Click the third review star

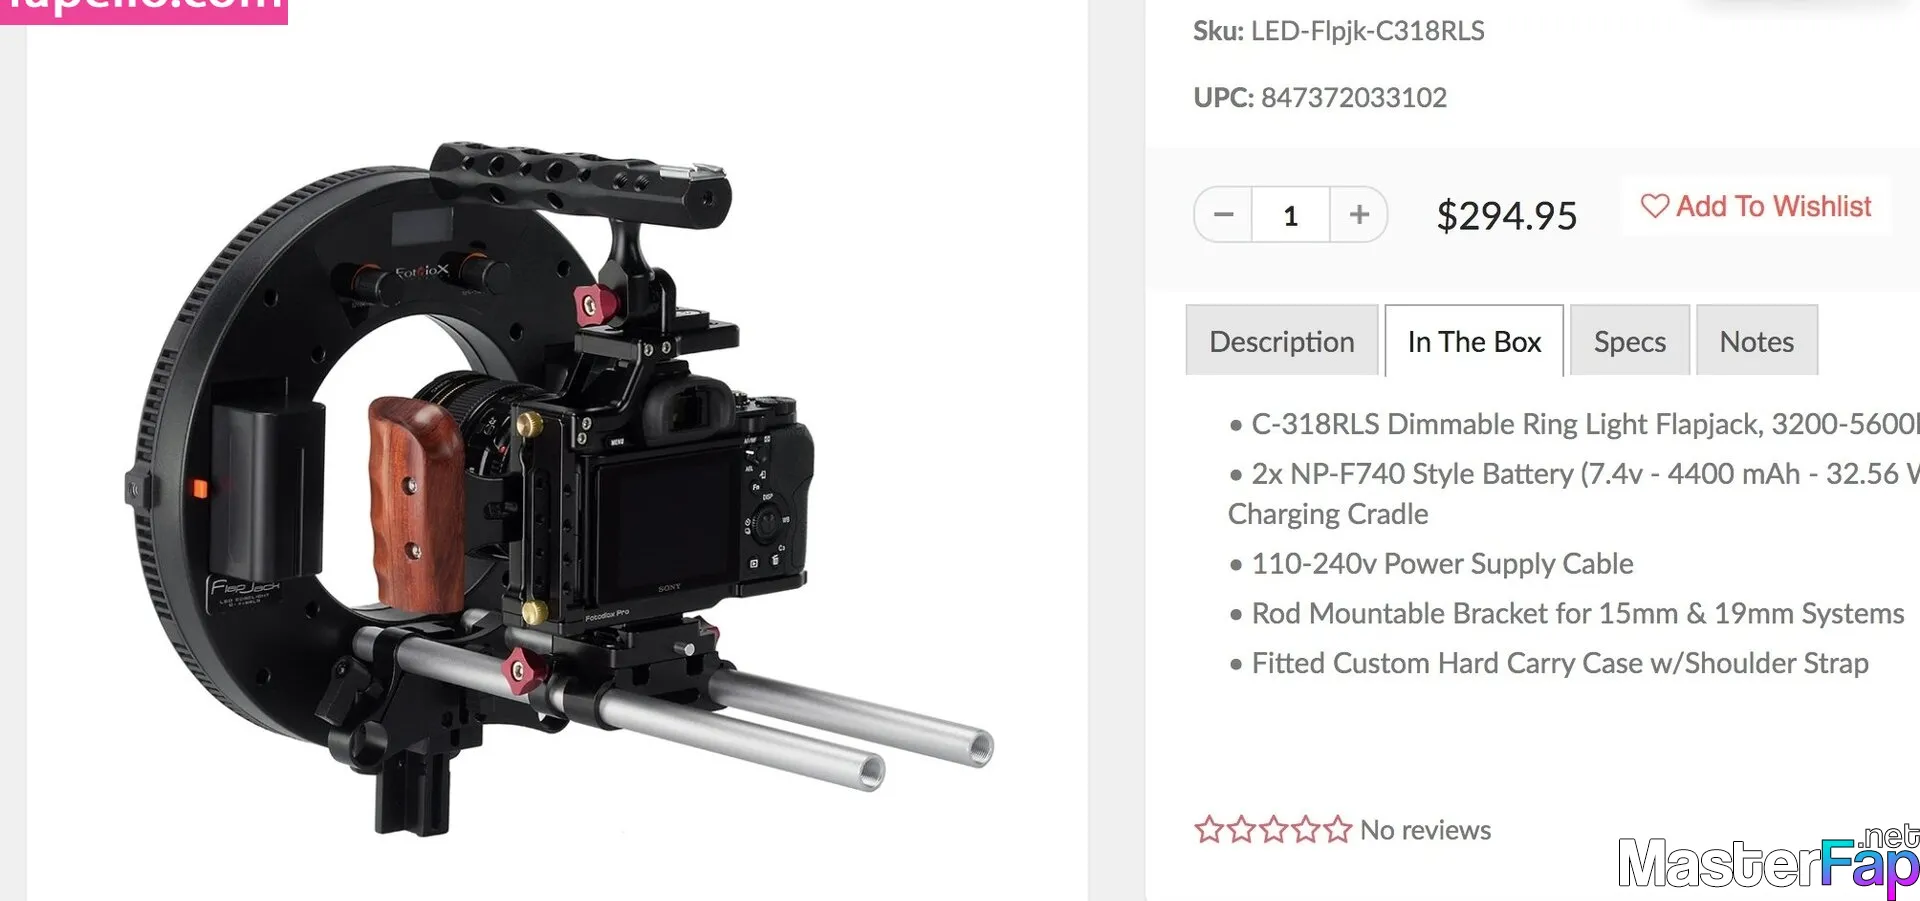1273,830
